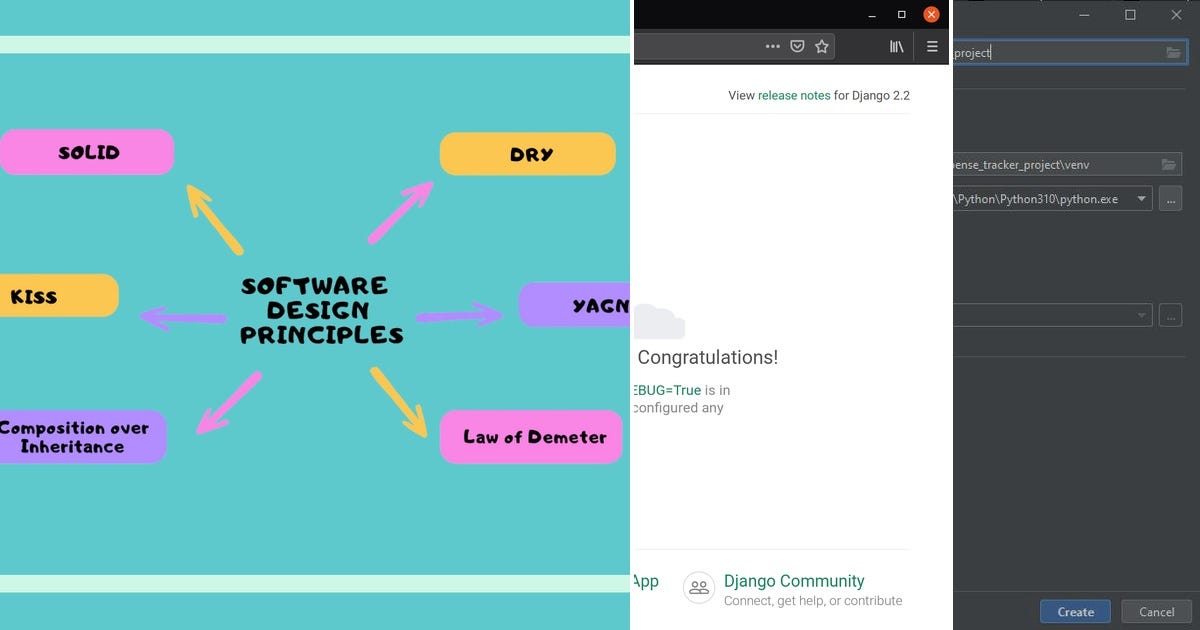This screenshot has width=1200, height=630.
Task: Save the current page to Pocket
Action: [797, 46]
